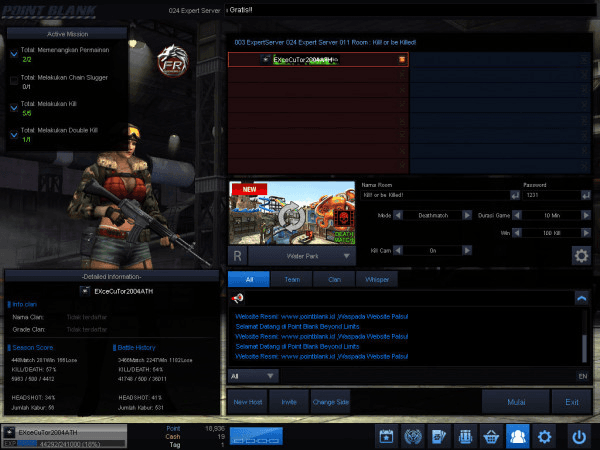Open room advanced settings gear
This screenshot has width=600, height=450.
click(581, 256)
